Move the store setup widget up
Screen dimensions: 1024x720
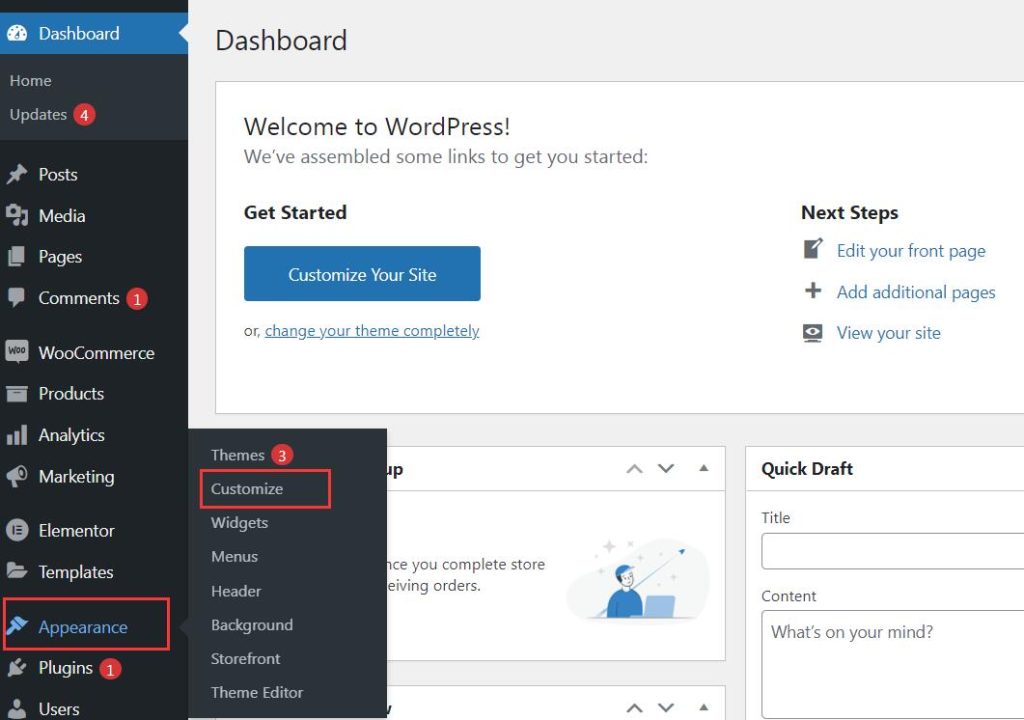click(634, 468)
